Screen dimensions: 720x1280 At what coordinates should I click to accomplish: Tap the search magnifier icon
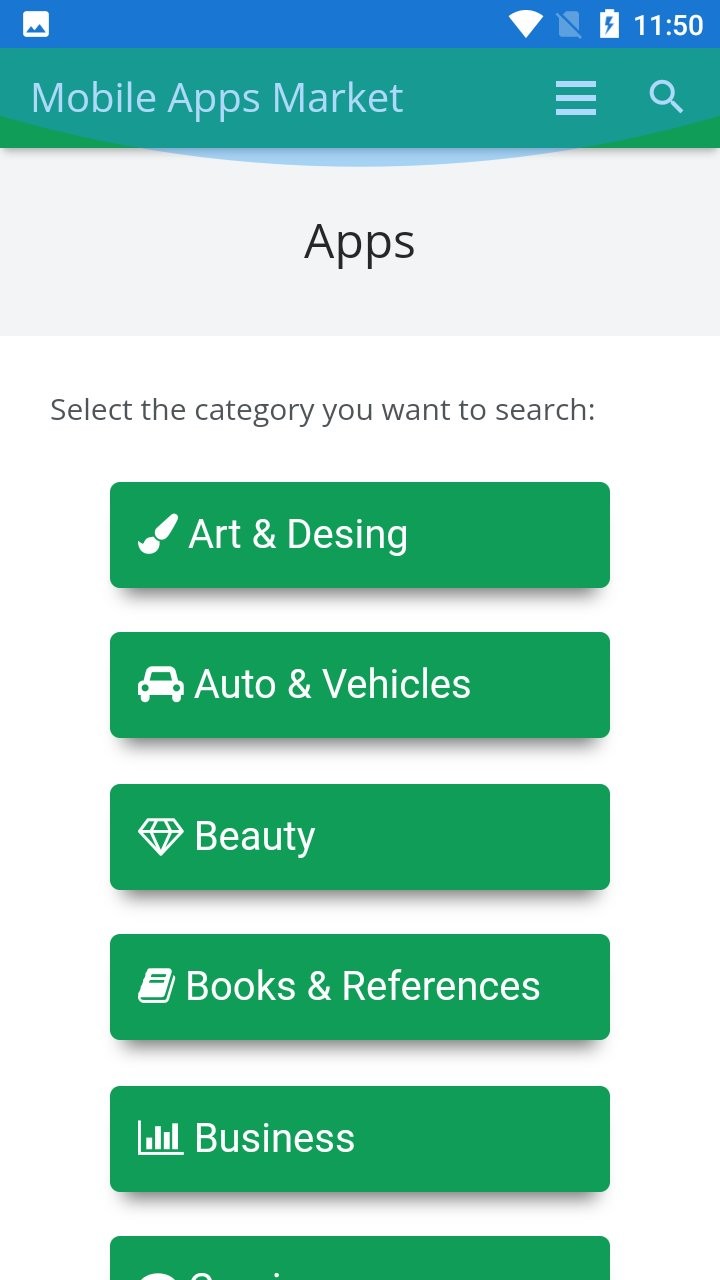point(666,97)
